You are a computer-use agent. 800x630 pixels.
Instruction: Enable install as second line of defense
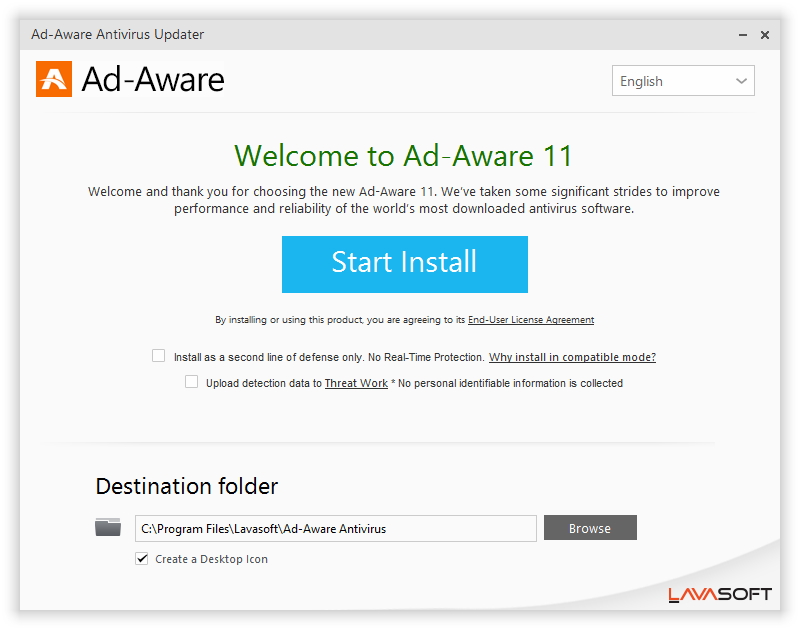pyautogui.click(x=159, y=356)
